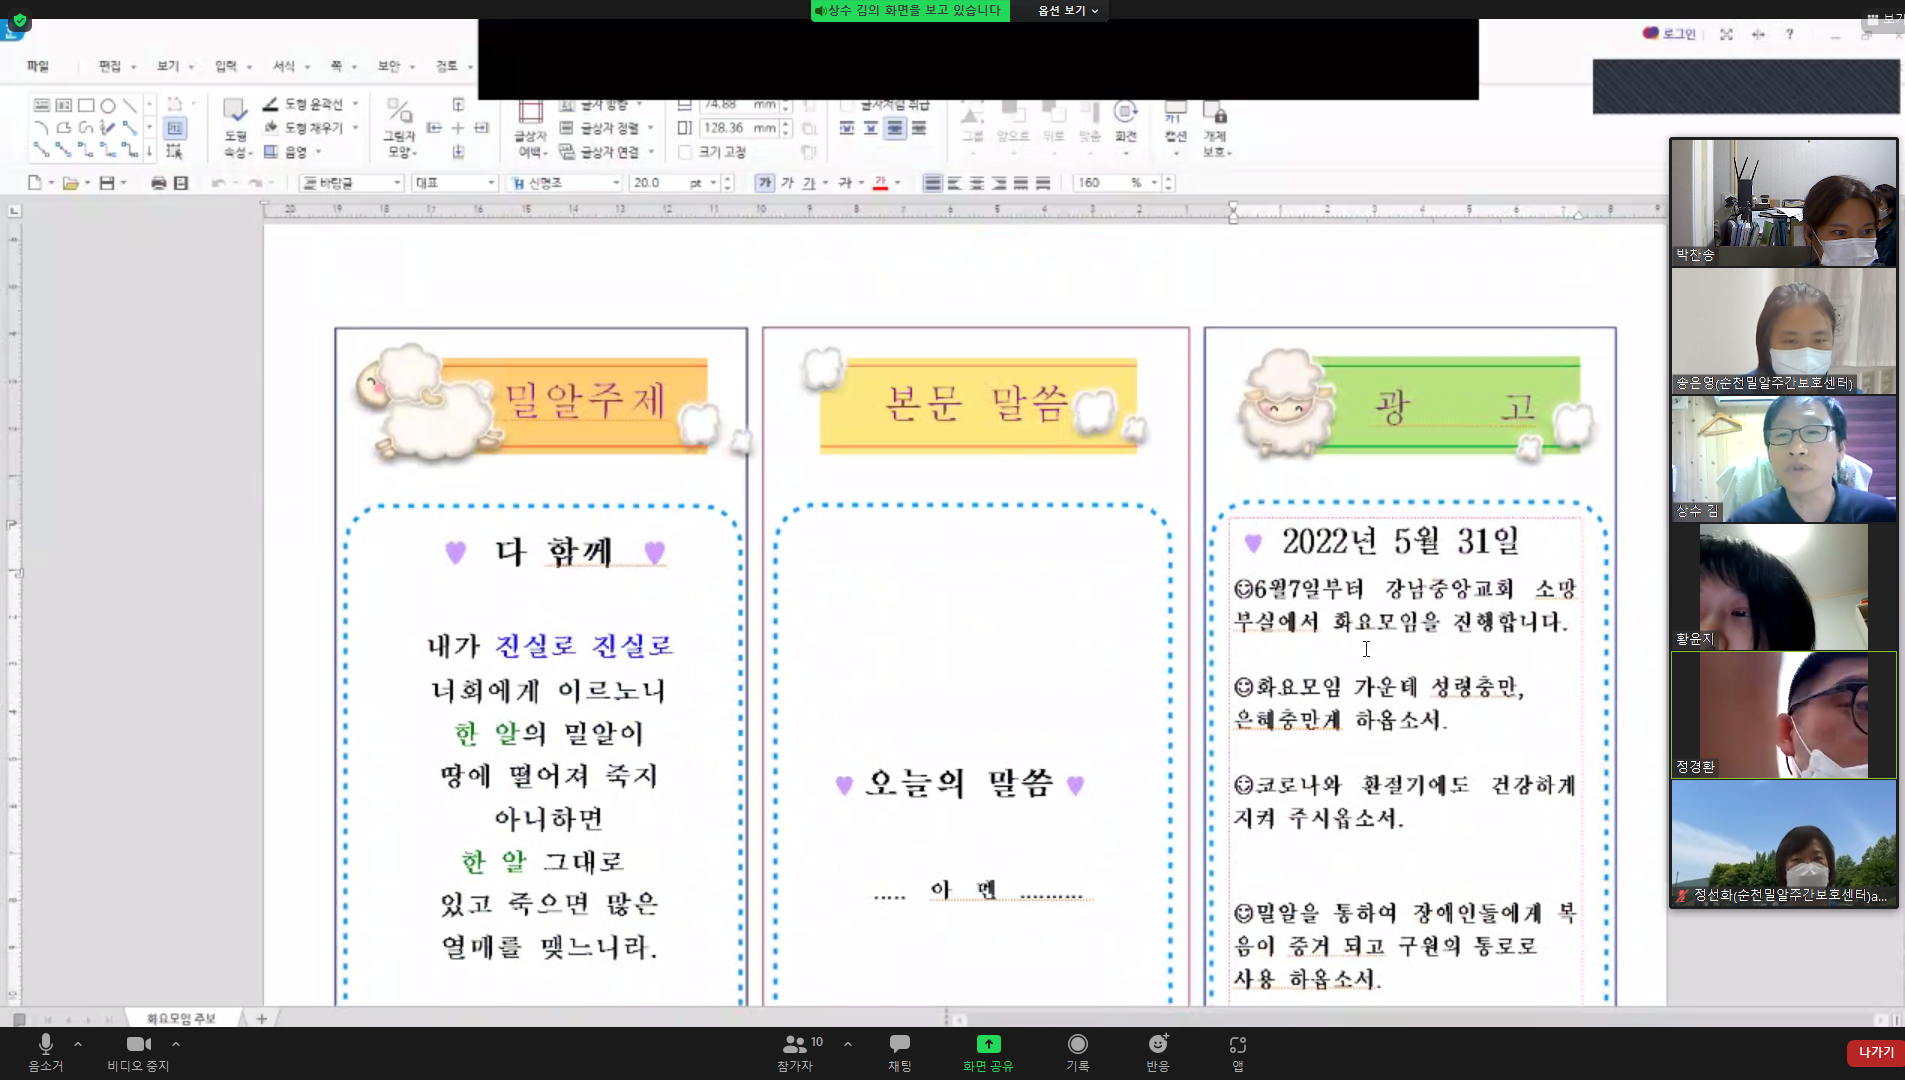Select the 화요모임 주보 document tab
Screen dimensions: 1905x1080
(x=181, y=1018)
